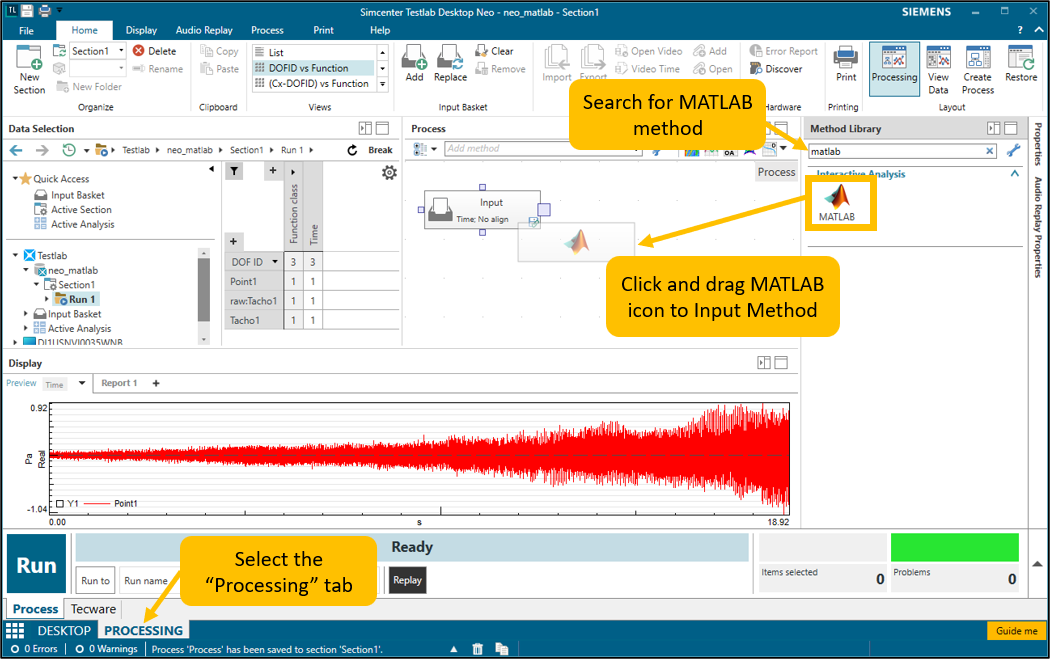Screen dimensions: 1051x659
Task: Click the green Problems status indicator
Action: tap(954, 547)
